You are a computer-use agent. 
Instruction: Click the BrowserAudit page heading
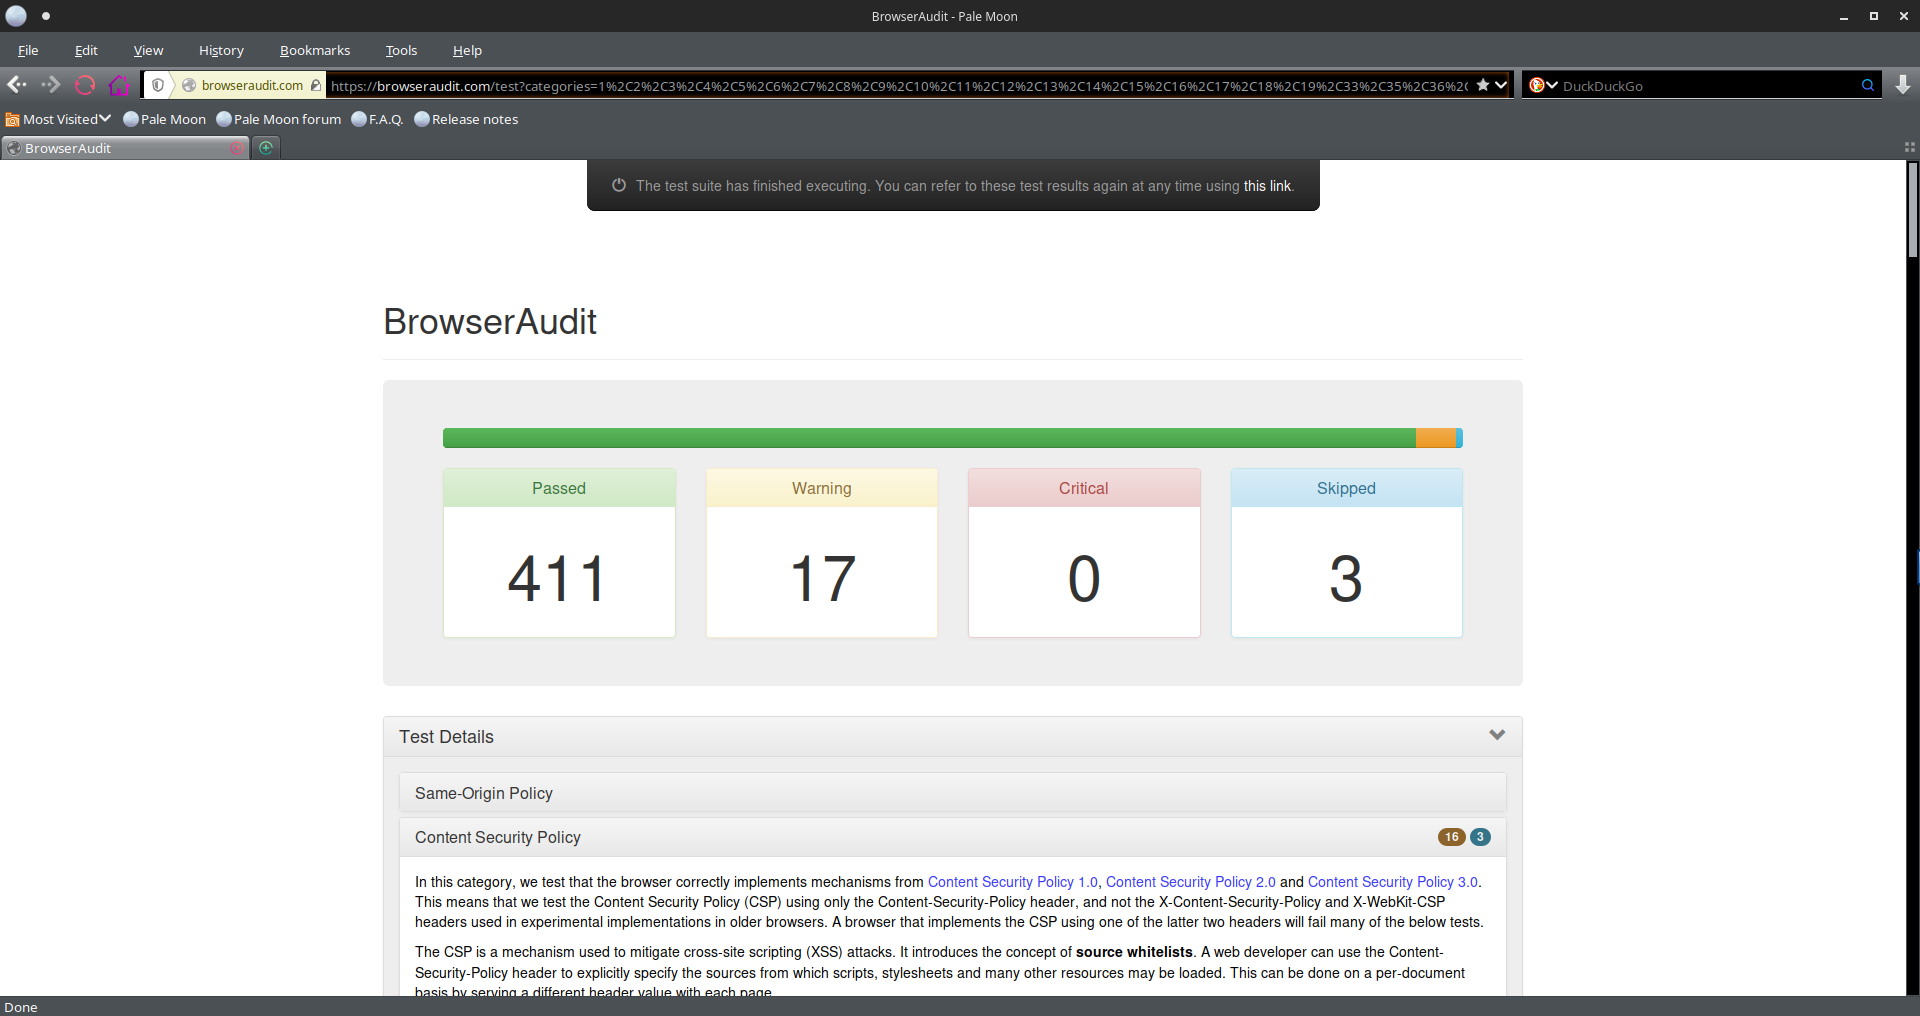point(490,322)
